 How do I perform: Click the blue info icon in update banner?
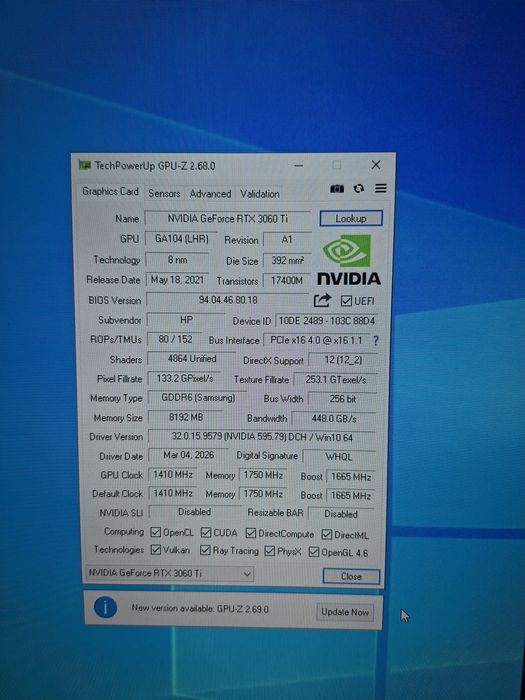105,608
